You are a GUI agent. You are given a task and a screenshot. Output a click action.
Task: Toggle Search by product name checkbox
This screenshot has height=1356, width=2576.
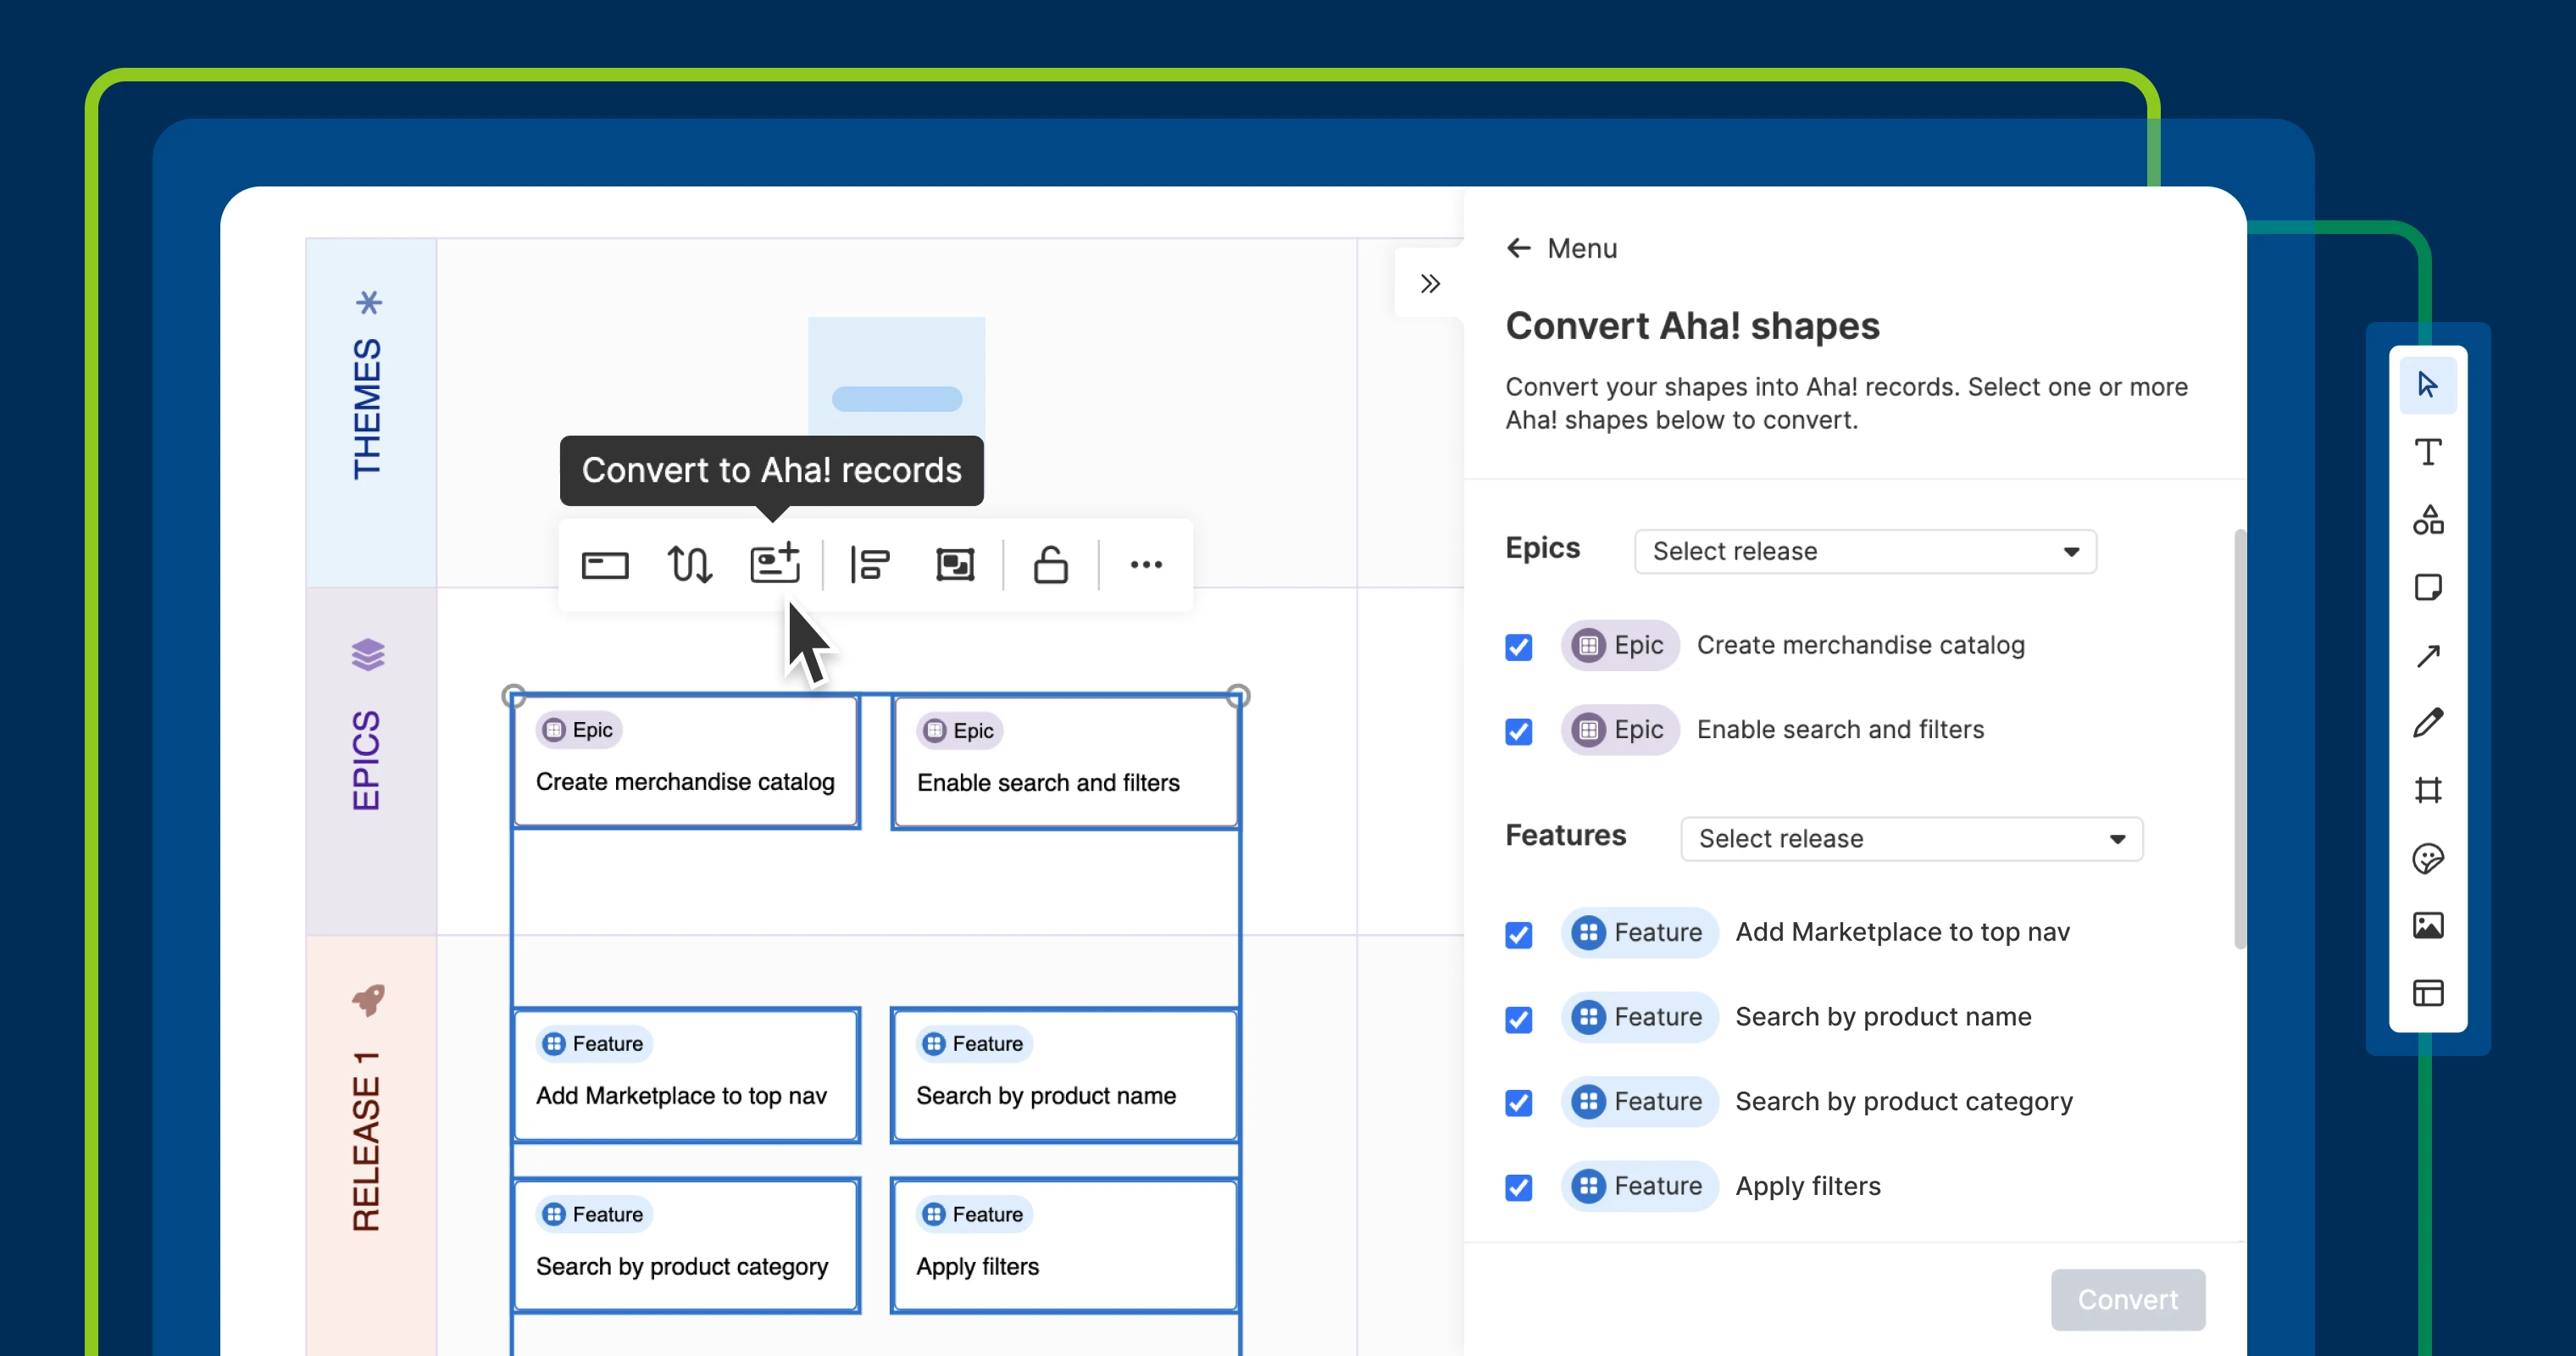click(1518, 1019)
